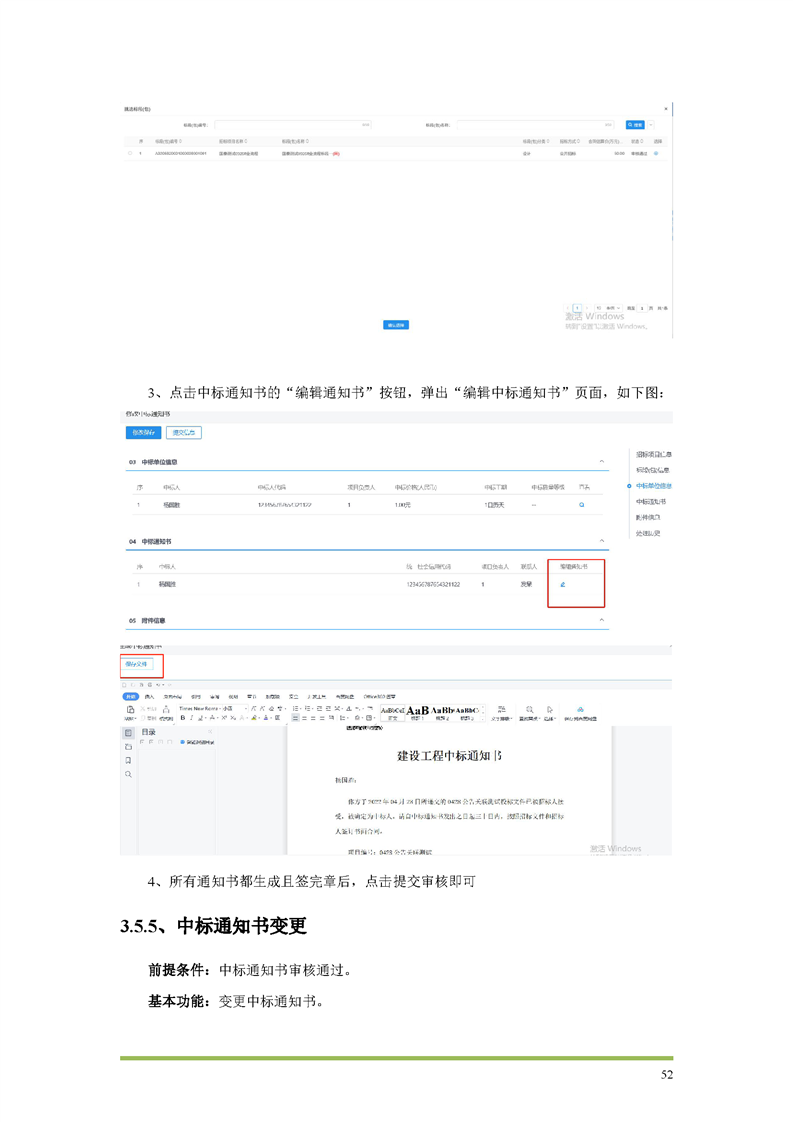793x1122 pixels.
Task: Click the 标段(包)编号 search input field
Action: tap(292, 125)
